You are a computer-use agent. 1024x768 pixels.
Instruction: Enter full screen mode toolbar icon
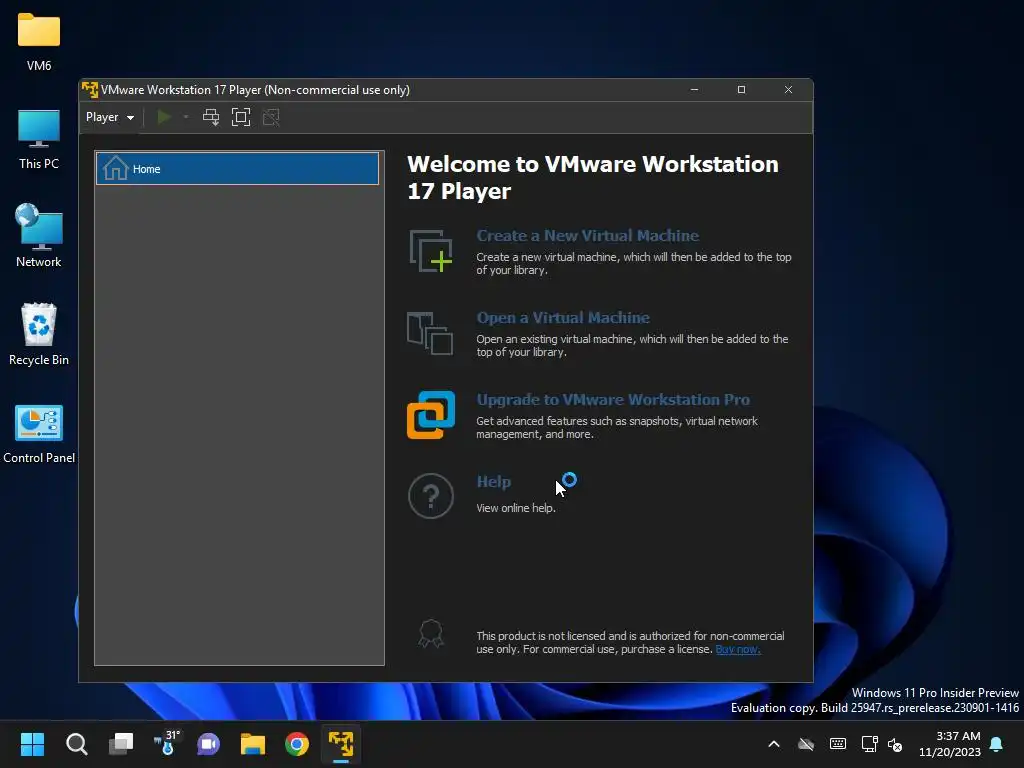pos(241,118)
